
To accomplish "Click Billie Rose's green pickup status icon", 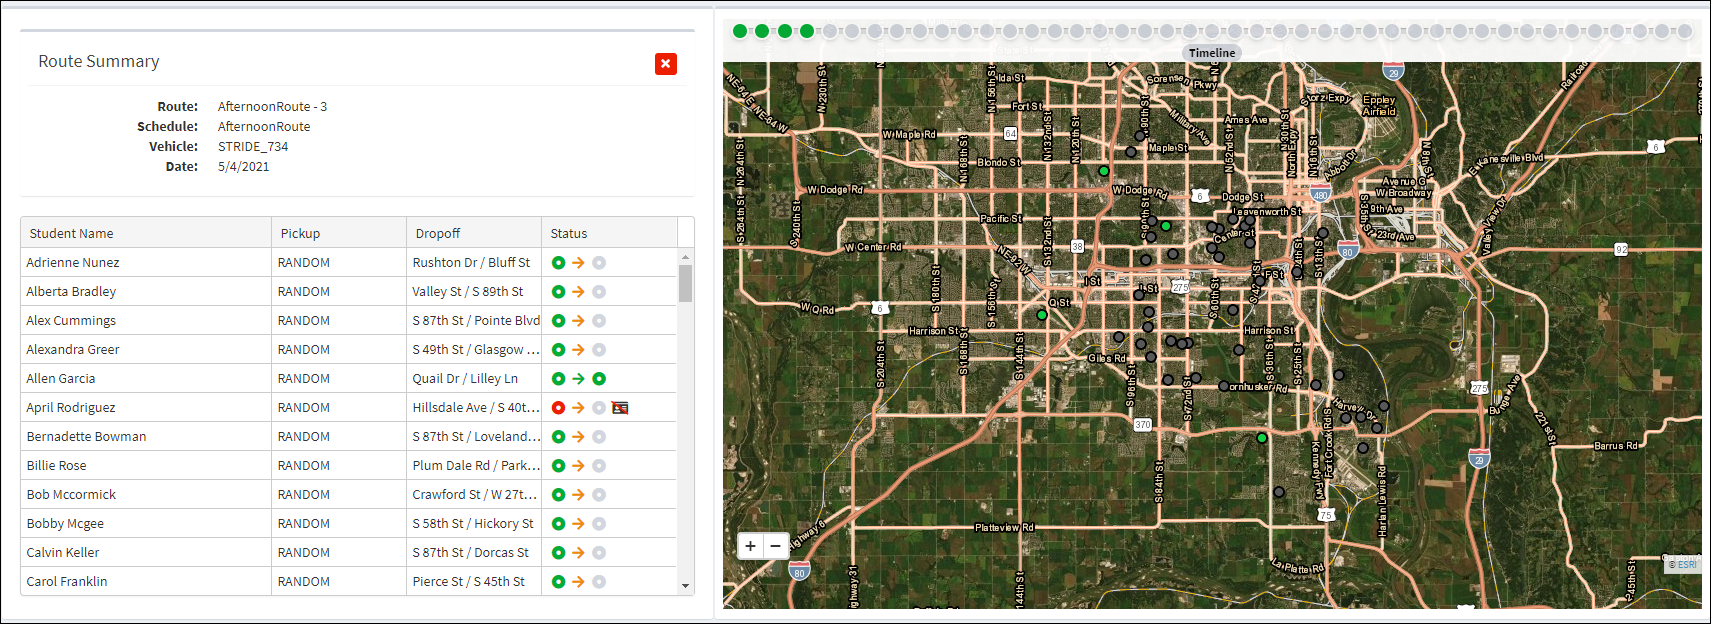I will (558, 466).
